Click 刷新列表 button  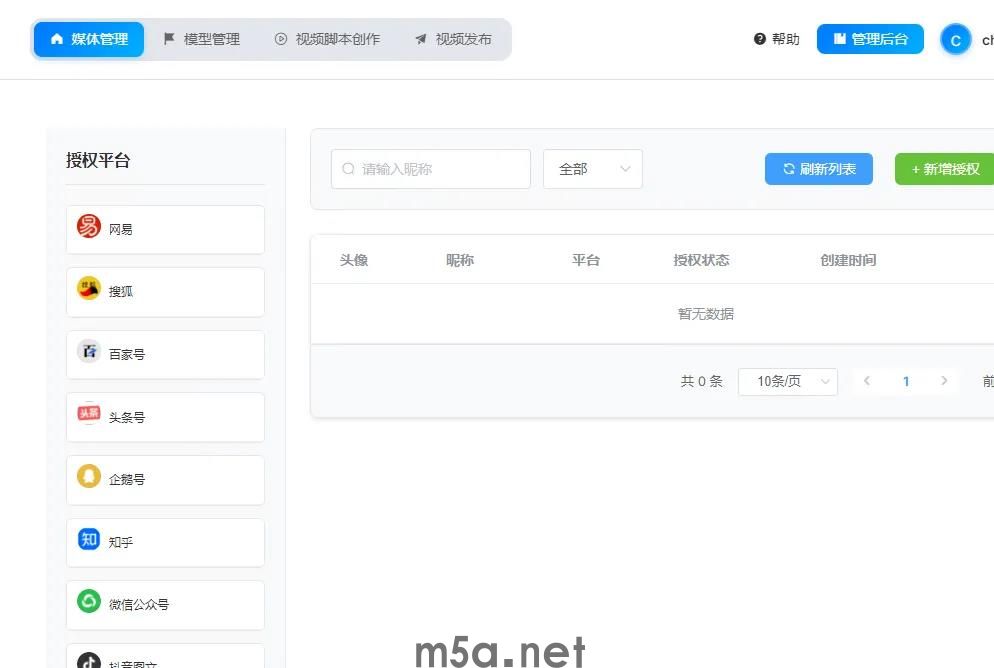tap(818, 169)
